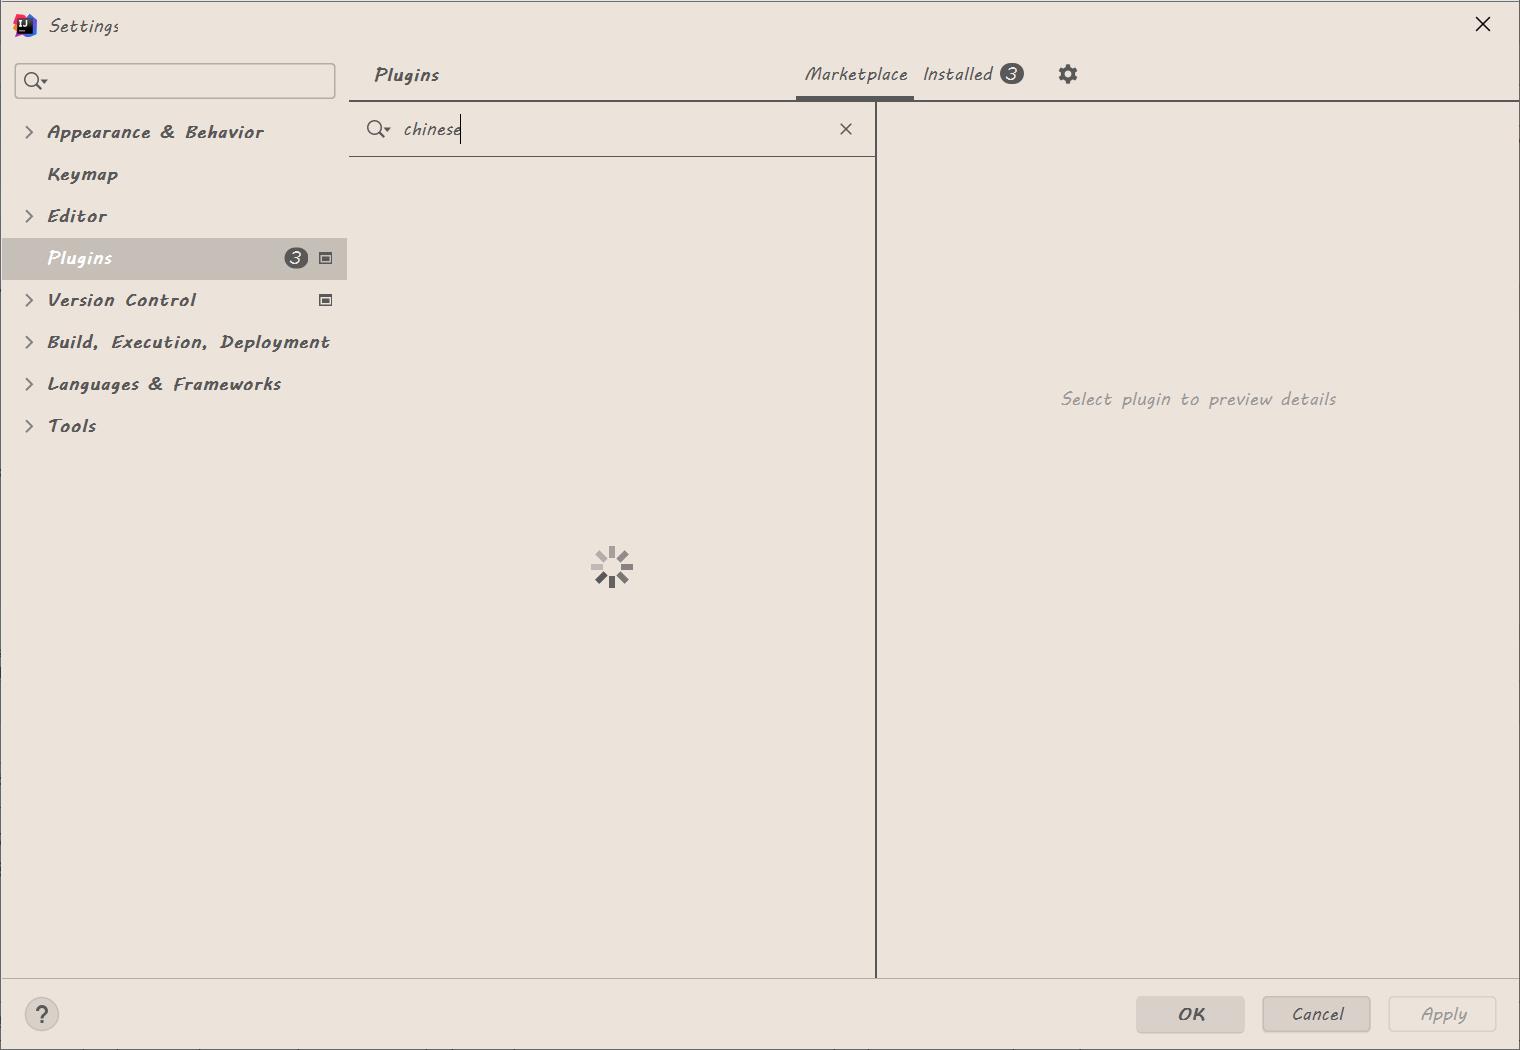Focus the settings search field
This screenshot has width=1520, height=1050.
tap(175, 81)
